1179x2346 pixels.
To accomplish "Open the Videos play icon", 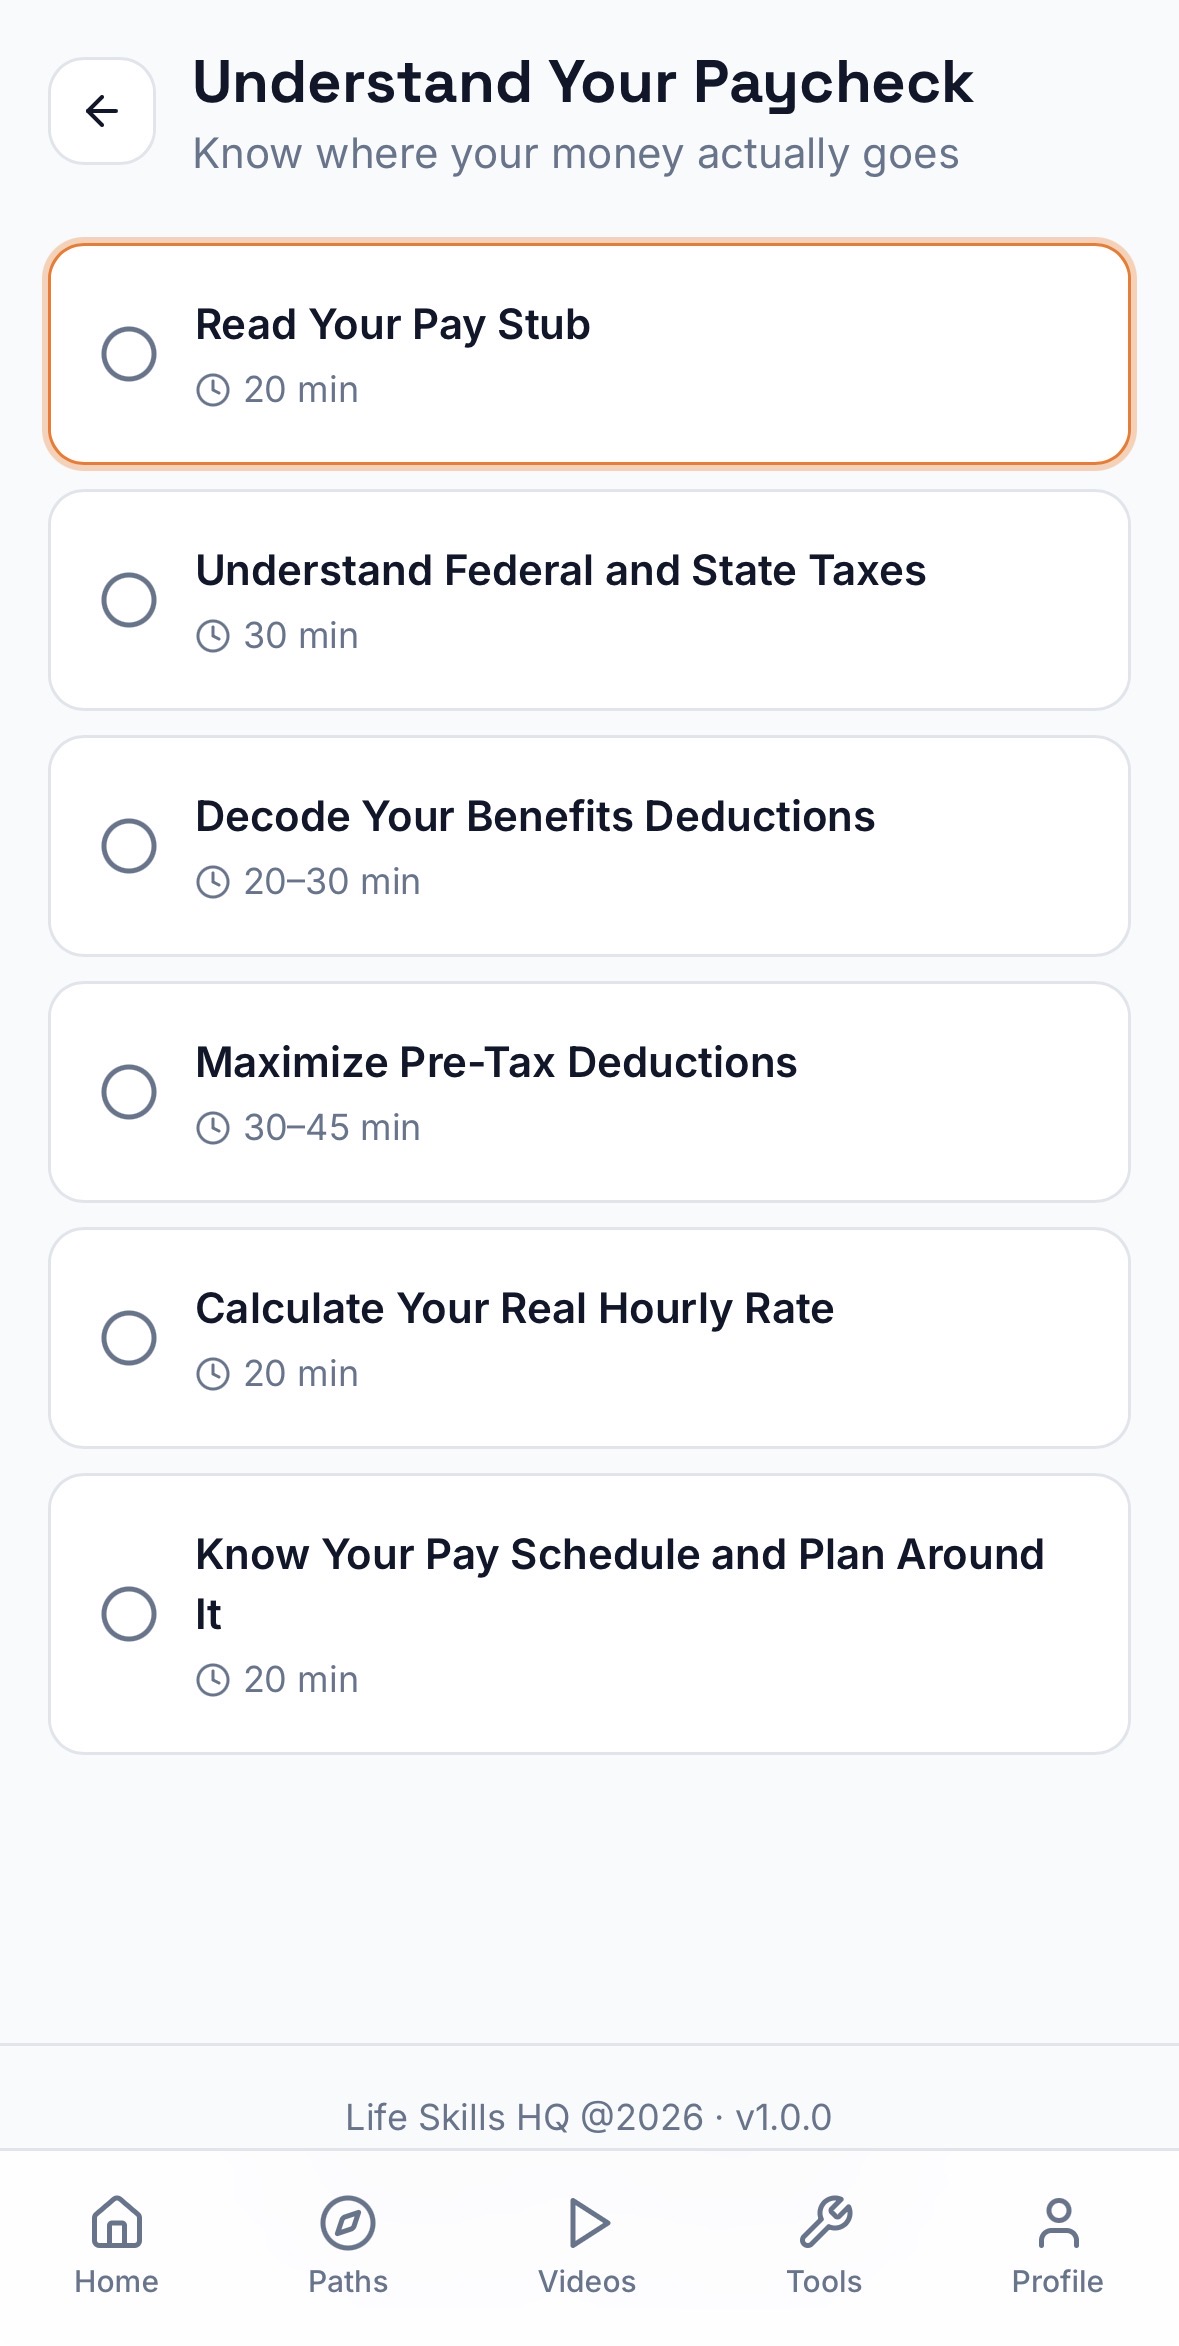I will click(x=588, y=2222).
